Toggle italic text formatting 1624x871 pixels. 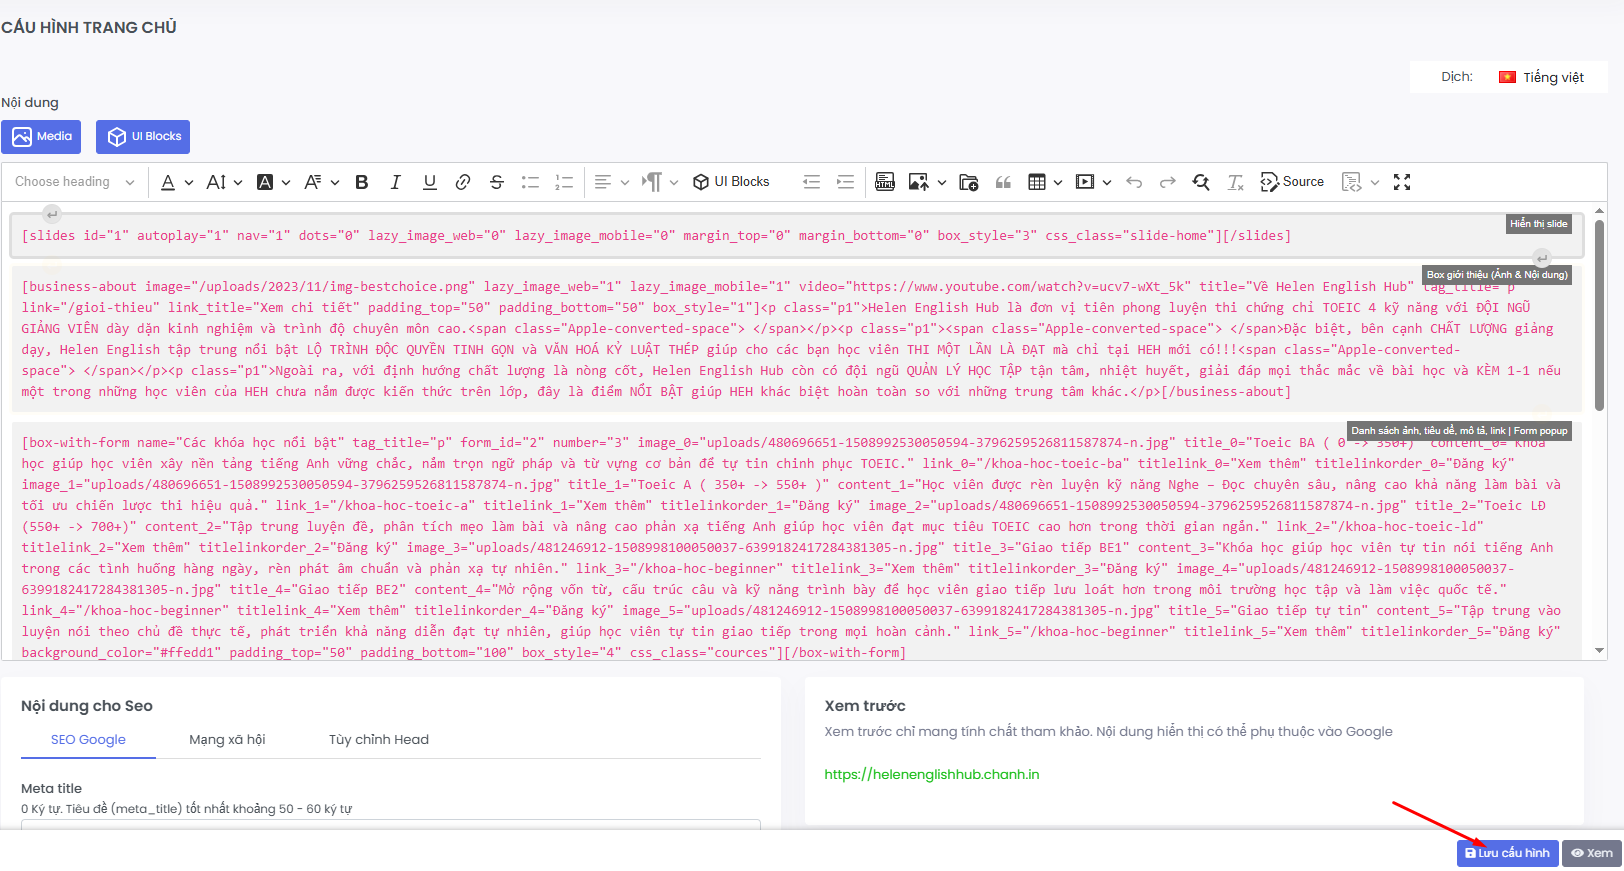(395, 182)
